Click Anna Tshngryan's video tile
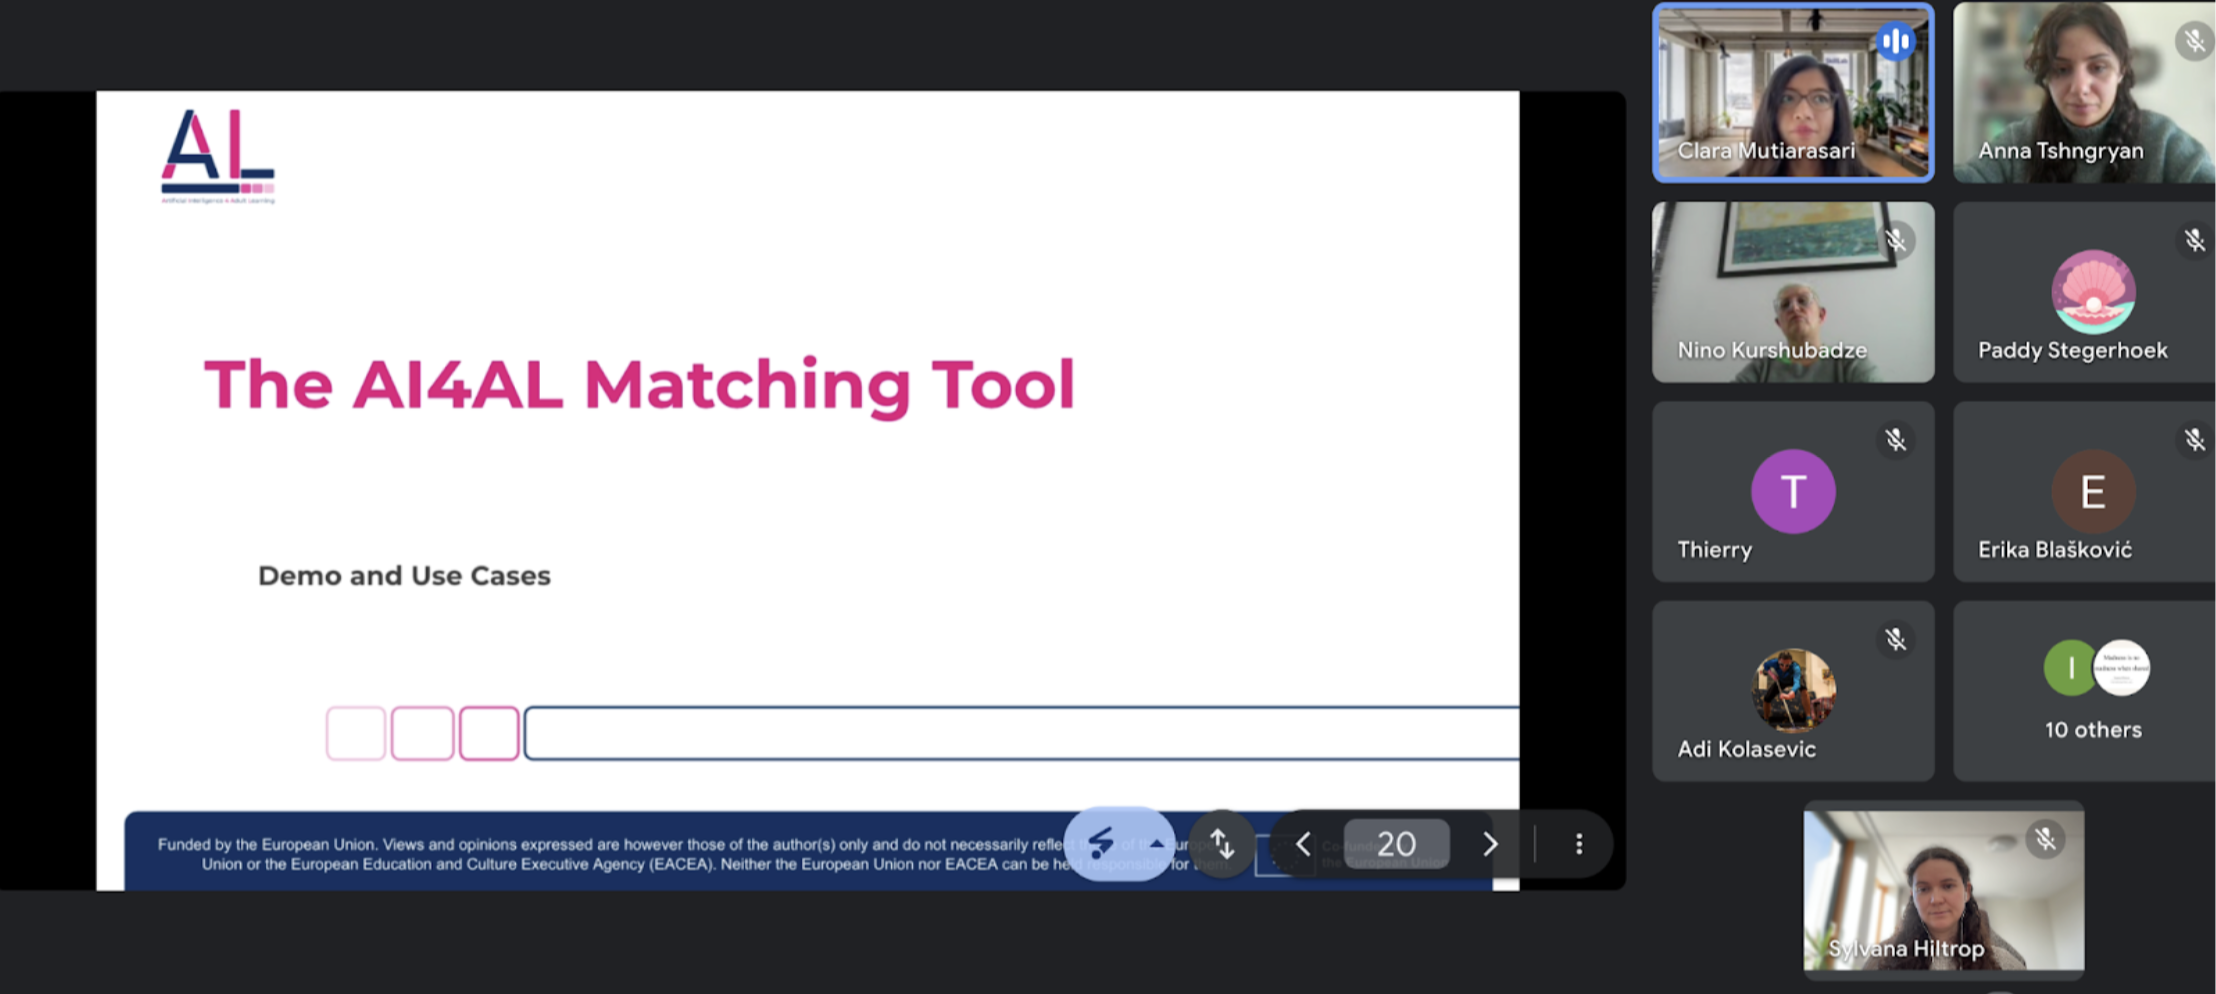Screen dimensions: 2216x994 coord(2084,92)
